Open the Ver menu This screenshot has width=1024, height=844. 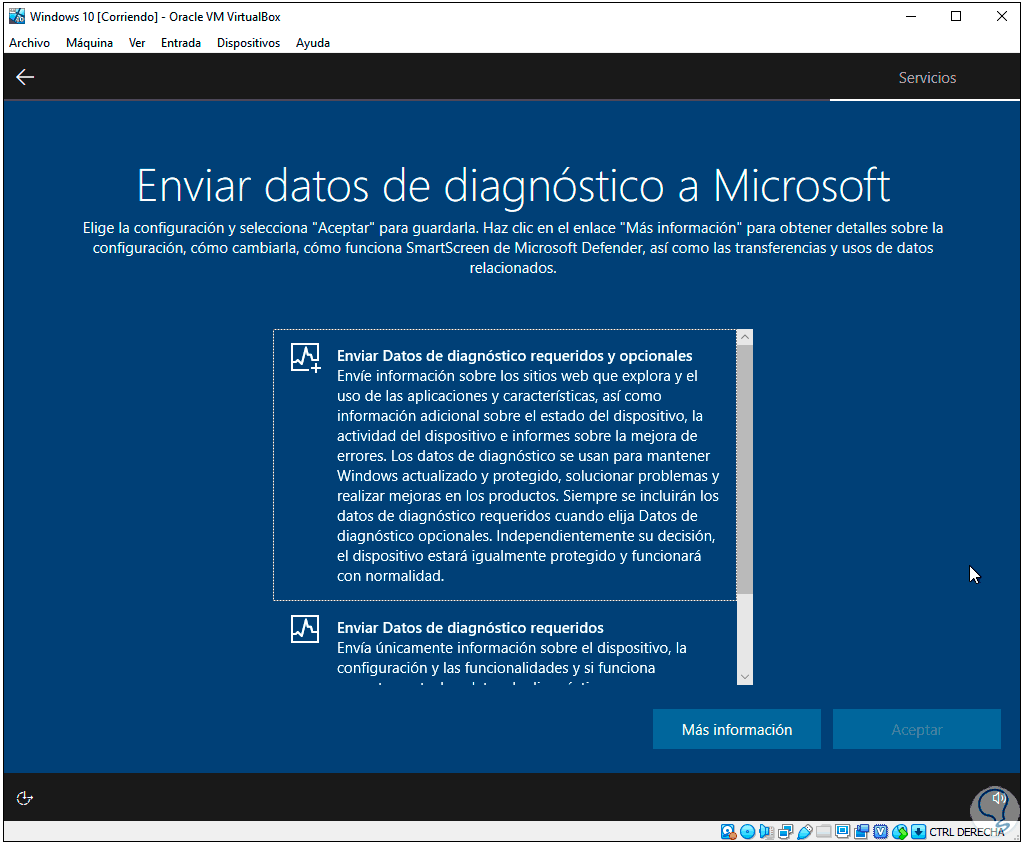pyautogui.click(x=137, y=42)
